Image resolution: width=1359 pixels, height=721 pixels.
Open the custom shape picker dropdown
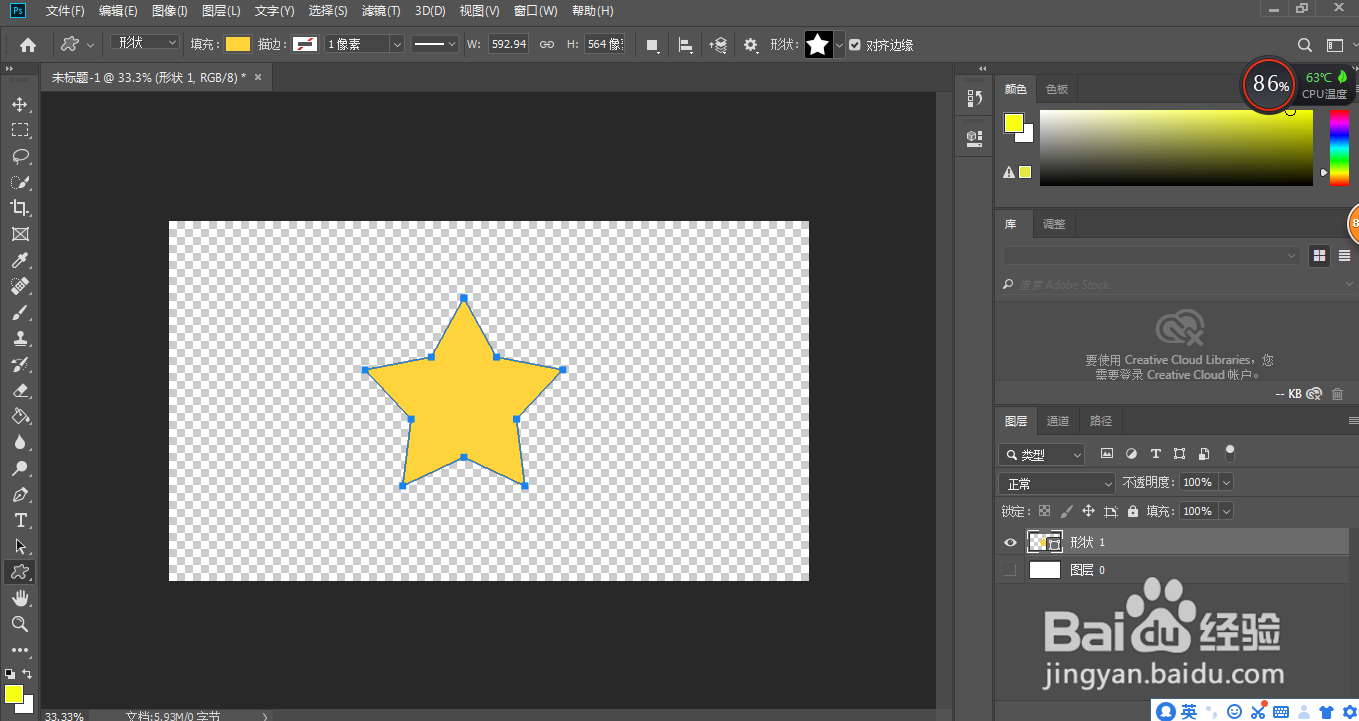[839, 45]
